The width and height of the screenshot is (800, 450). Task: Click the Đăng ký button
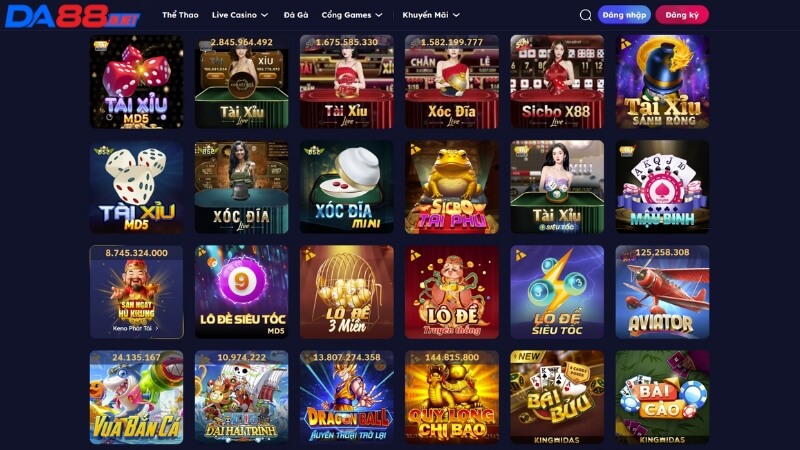(x=682, y=15)
